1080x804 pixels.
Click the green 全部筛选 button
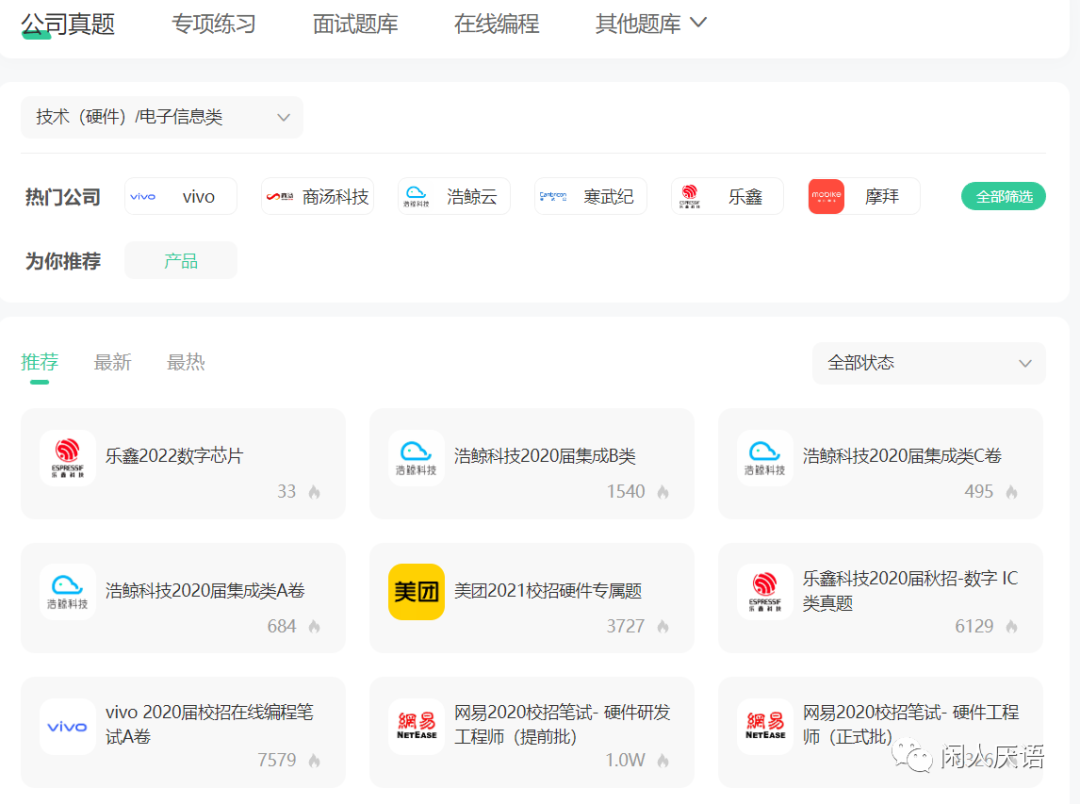tap(1004, 196)
